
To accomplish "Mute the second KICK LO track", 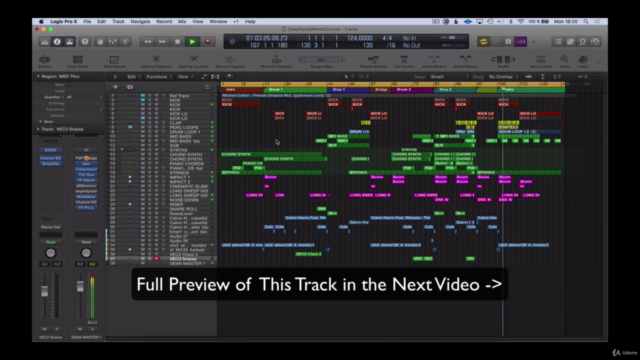I will tap(142, 118).
